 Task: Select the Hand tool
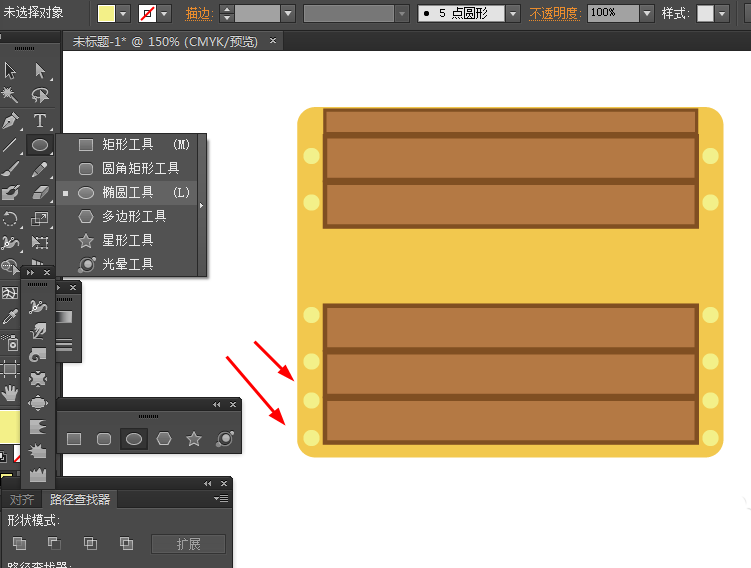[x=10, y=394]
